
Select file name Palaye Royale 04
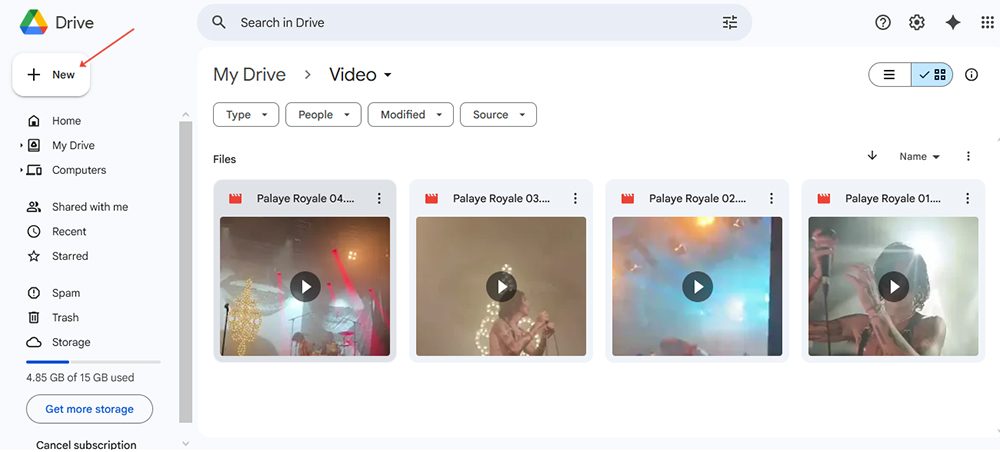[x=305, y=198]
